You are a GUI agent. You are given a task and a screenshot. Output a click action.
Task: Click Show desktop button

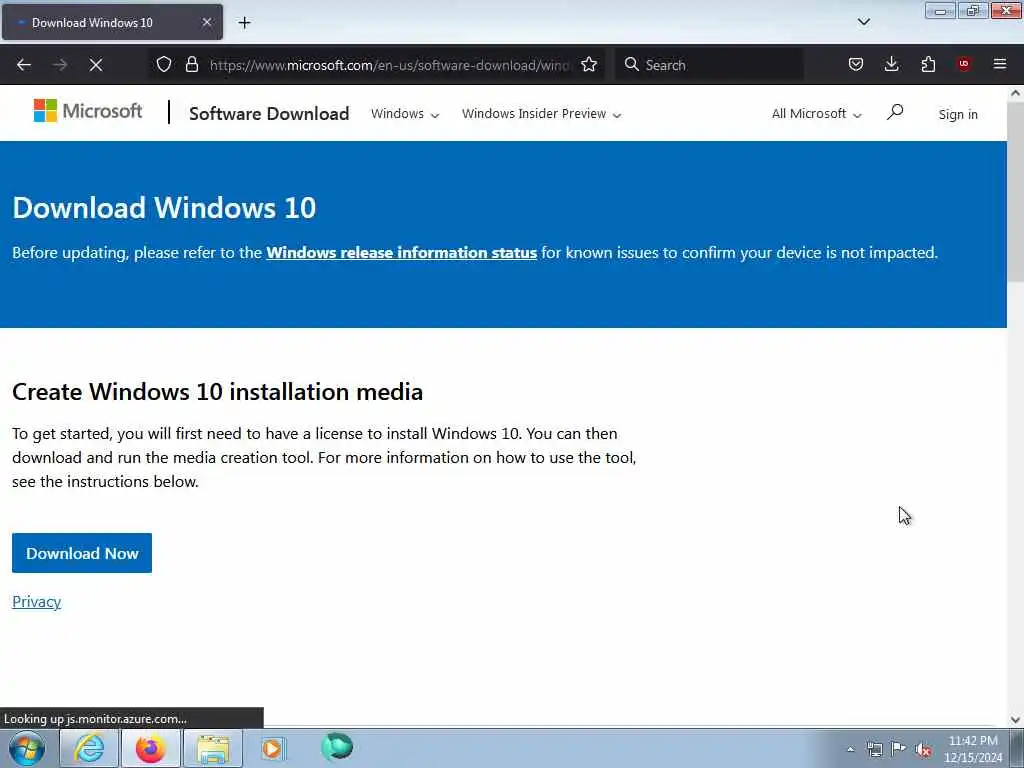pos(1017,748)
